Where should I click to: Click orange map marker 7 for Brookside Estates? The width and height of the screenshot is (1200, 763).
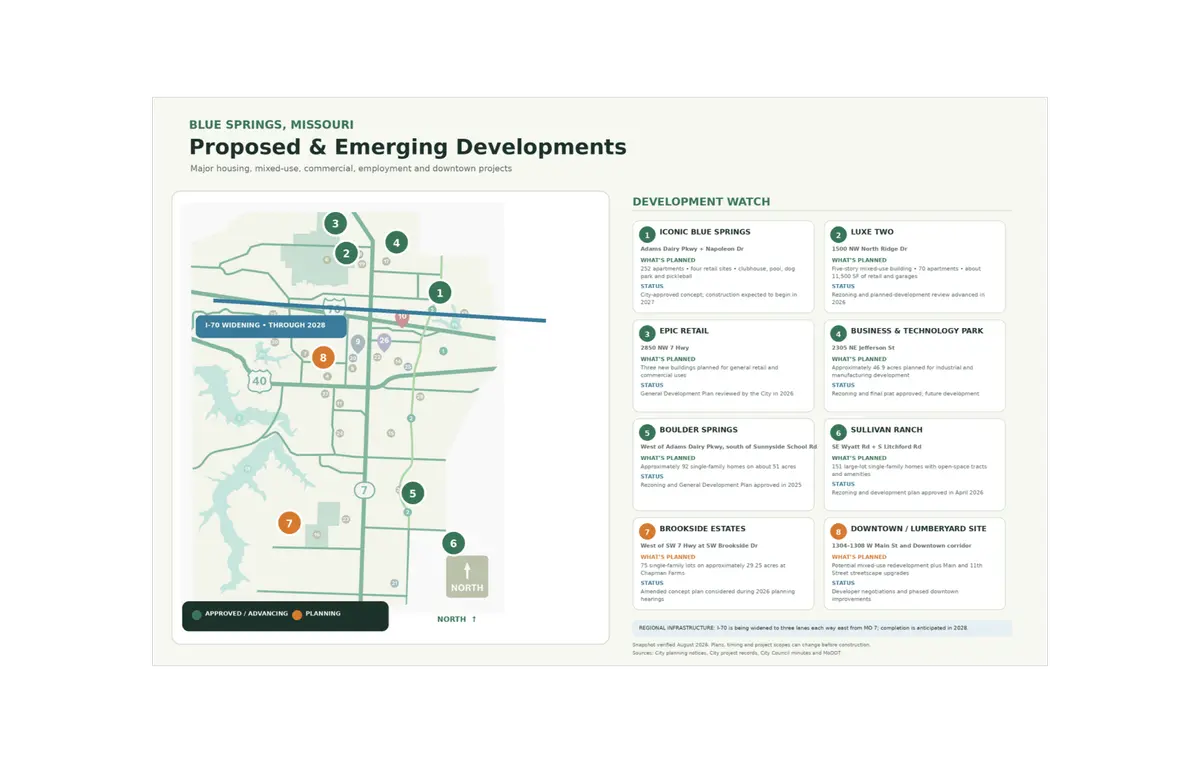point(289,522)
